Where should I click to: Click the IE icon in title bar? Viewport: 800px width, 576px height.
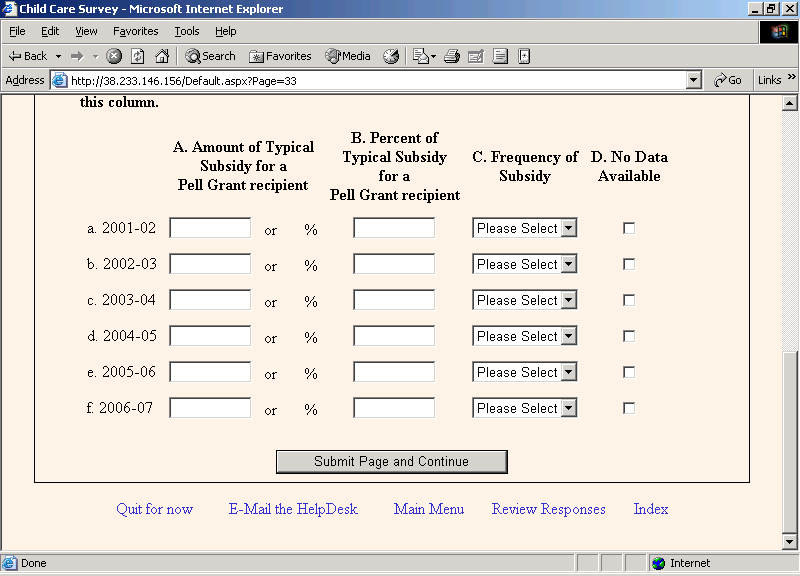point(9,9)
